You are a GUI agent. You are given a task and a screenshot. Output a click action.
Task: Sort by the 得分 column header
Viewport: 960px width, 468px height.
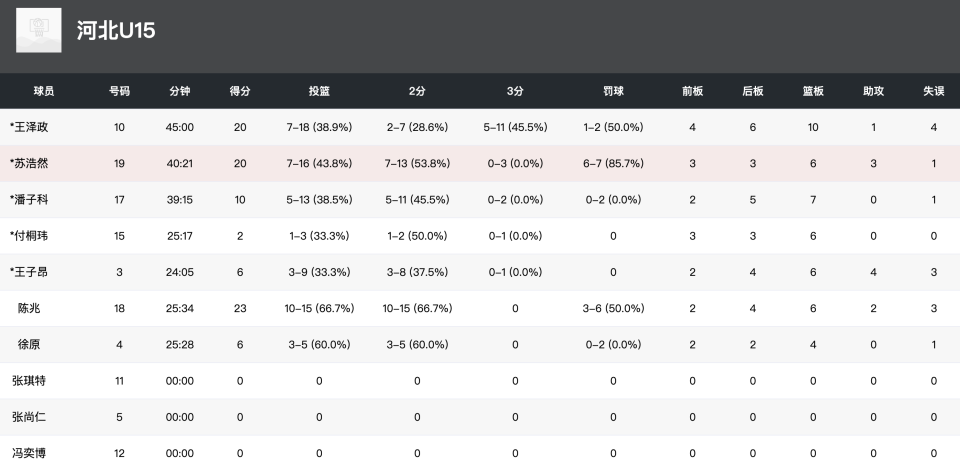(240, 91)
